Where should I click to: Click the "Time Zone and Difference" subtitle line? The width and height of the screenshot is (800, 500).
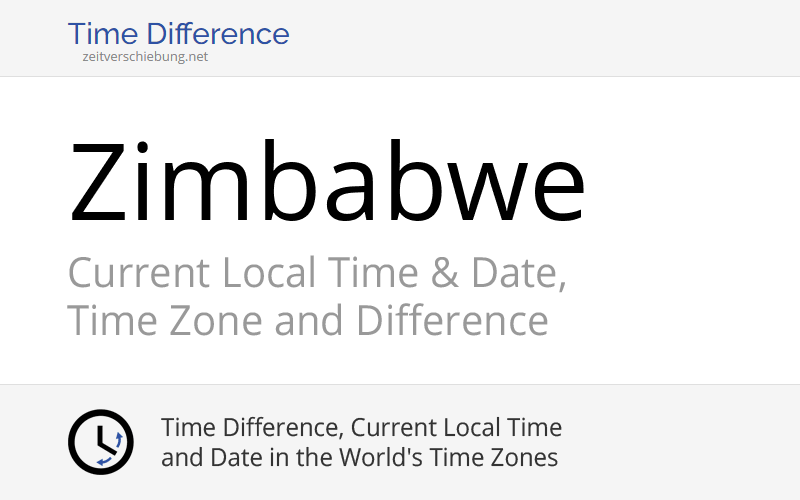pos(308,321)
